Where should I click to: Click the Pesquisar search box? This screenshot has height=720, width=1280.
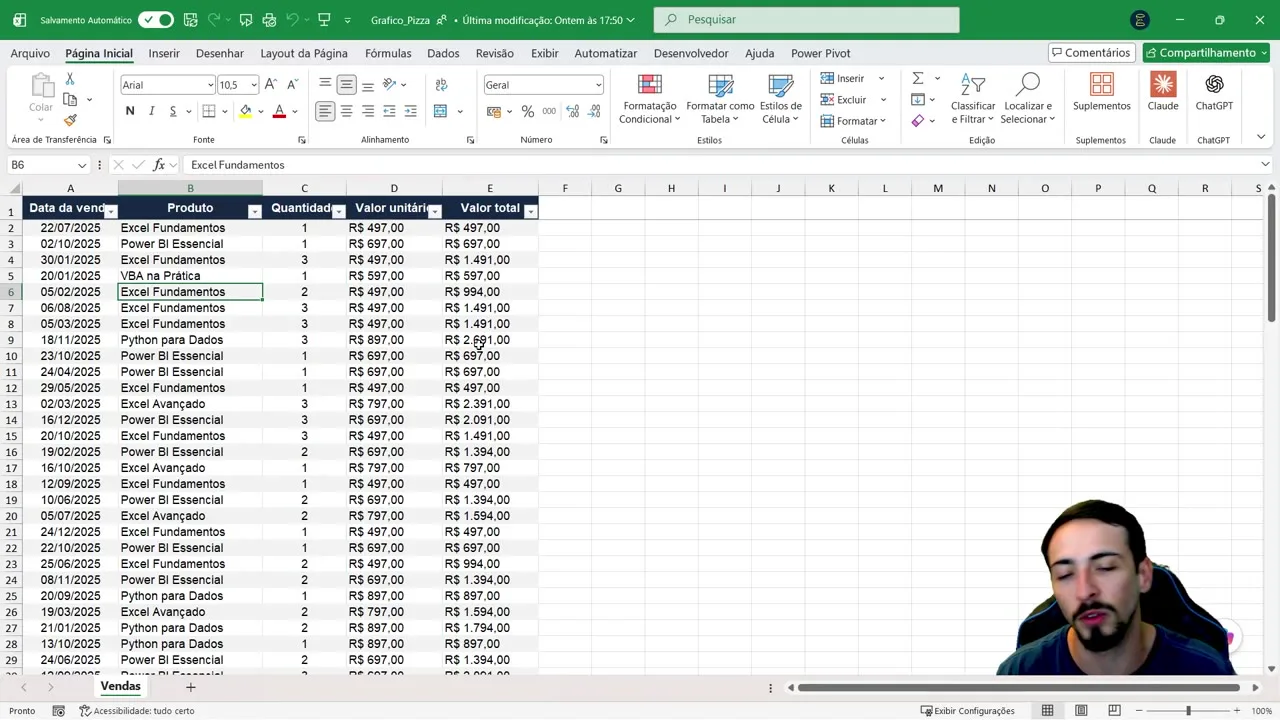point(806,20)
